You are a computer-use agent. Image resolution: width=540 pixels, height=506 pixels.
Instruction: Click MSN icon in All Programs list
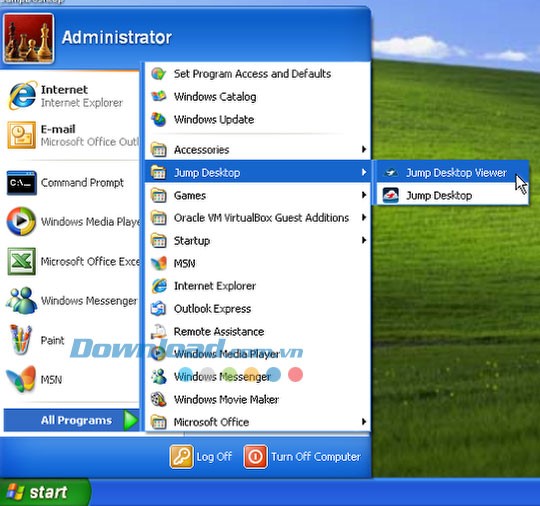point(159,263)
